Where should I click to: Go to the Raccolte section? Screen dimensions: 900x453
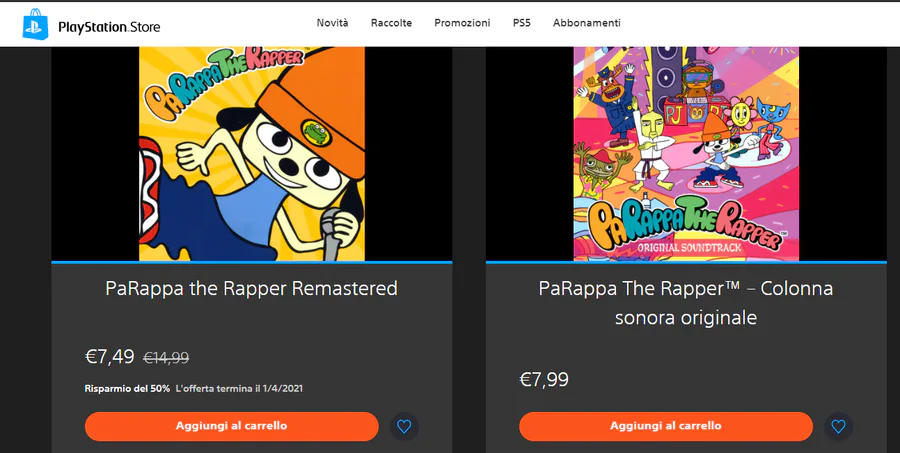(x=391, y=23)
